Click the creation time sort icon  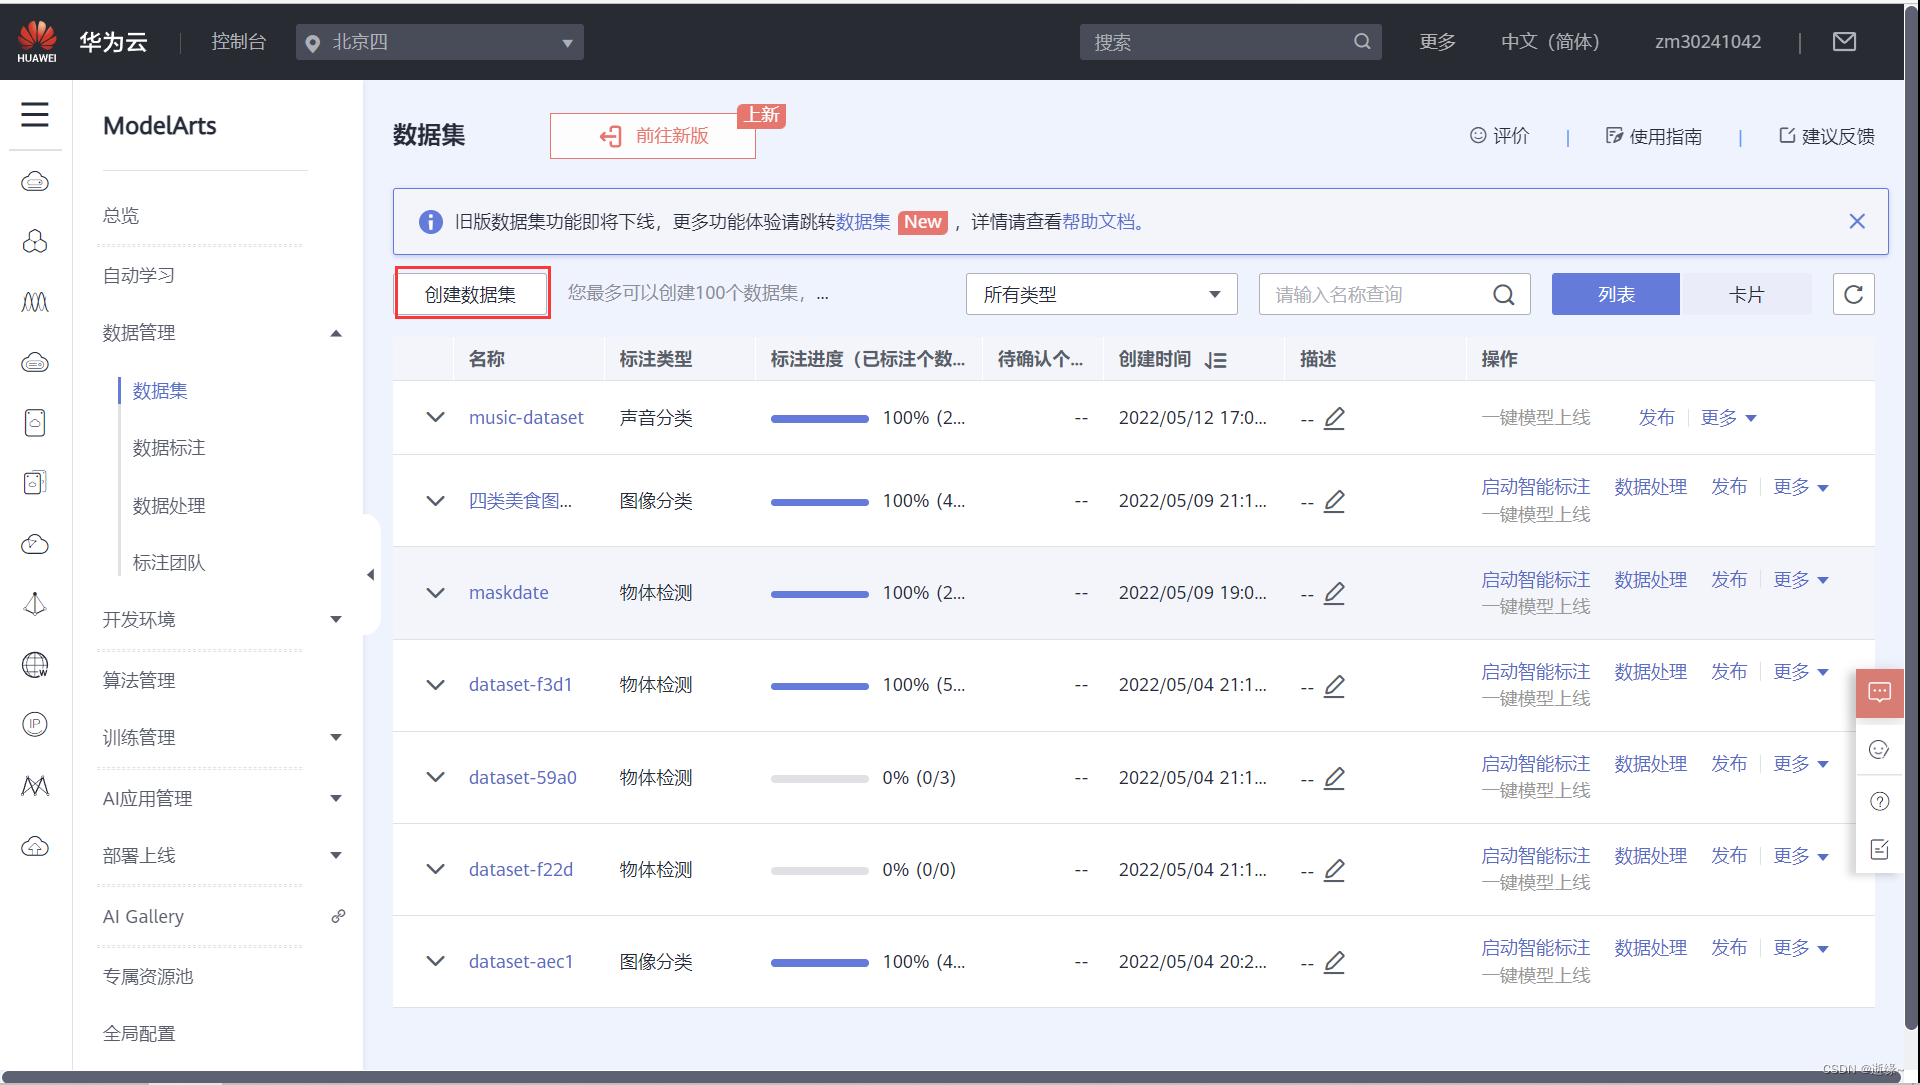pos(1216,360)
